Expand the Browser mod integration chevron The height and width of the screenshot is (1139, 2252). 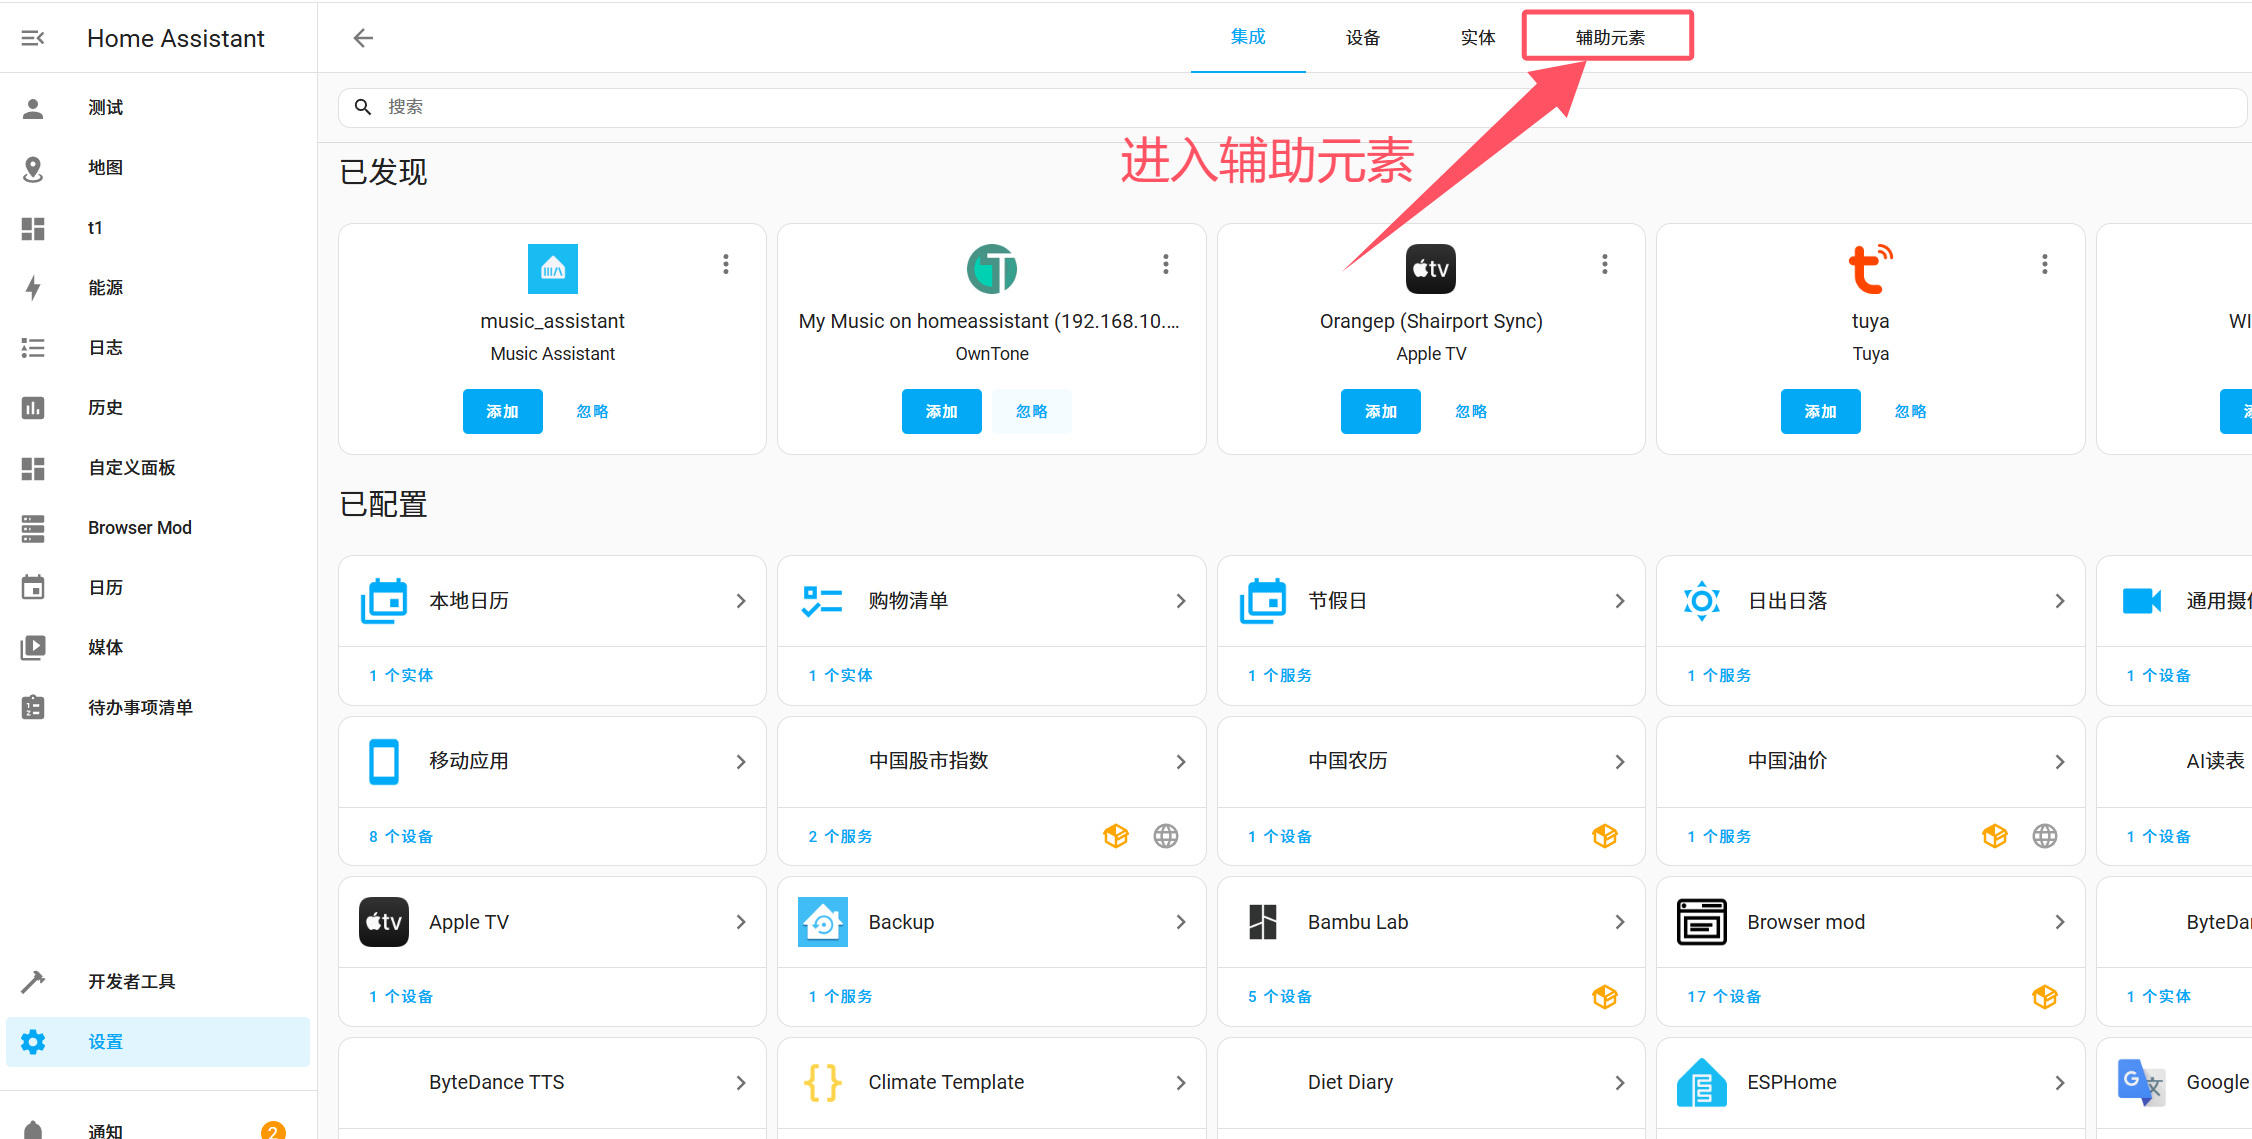(2059, 922)
